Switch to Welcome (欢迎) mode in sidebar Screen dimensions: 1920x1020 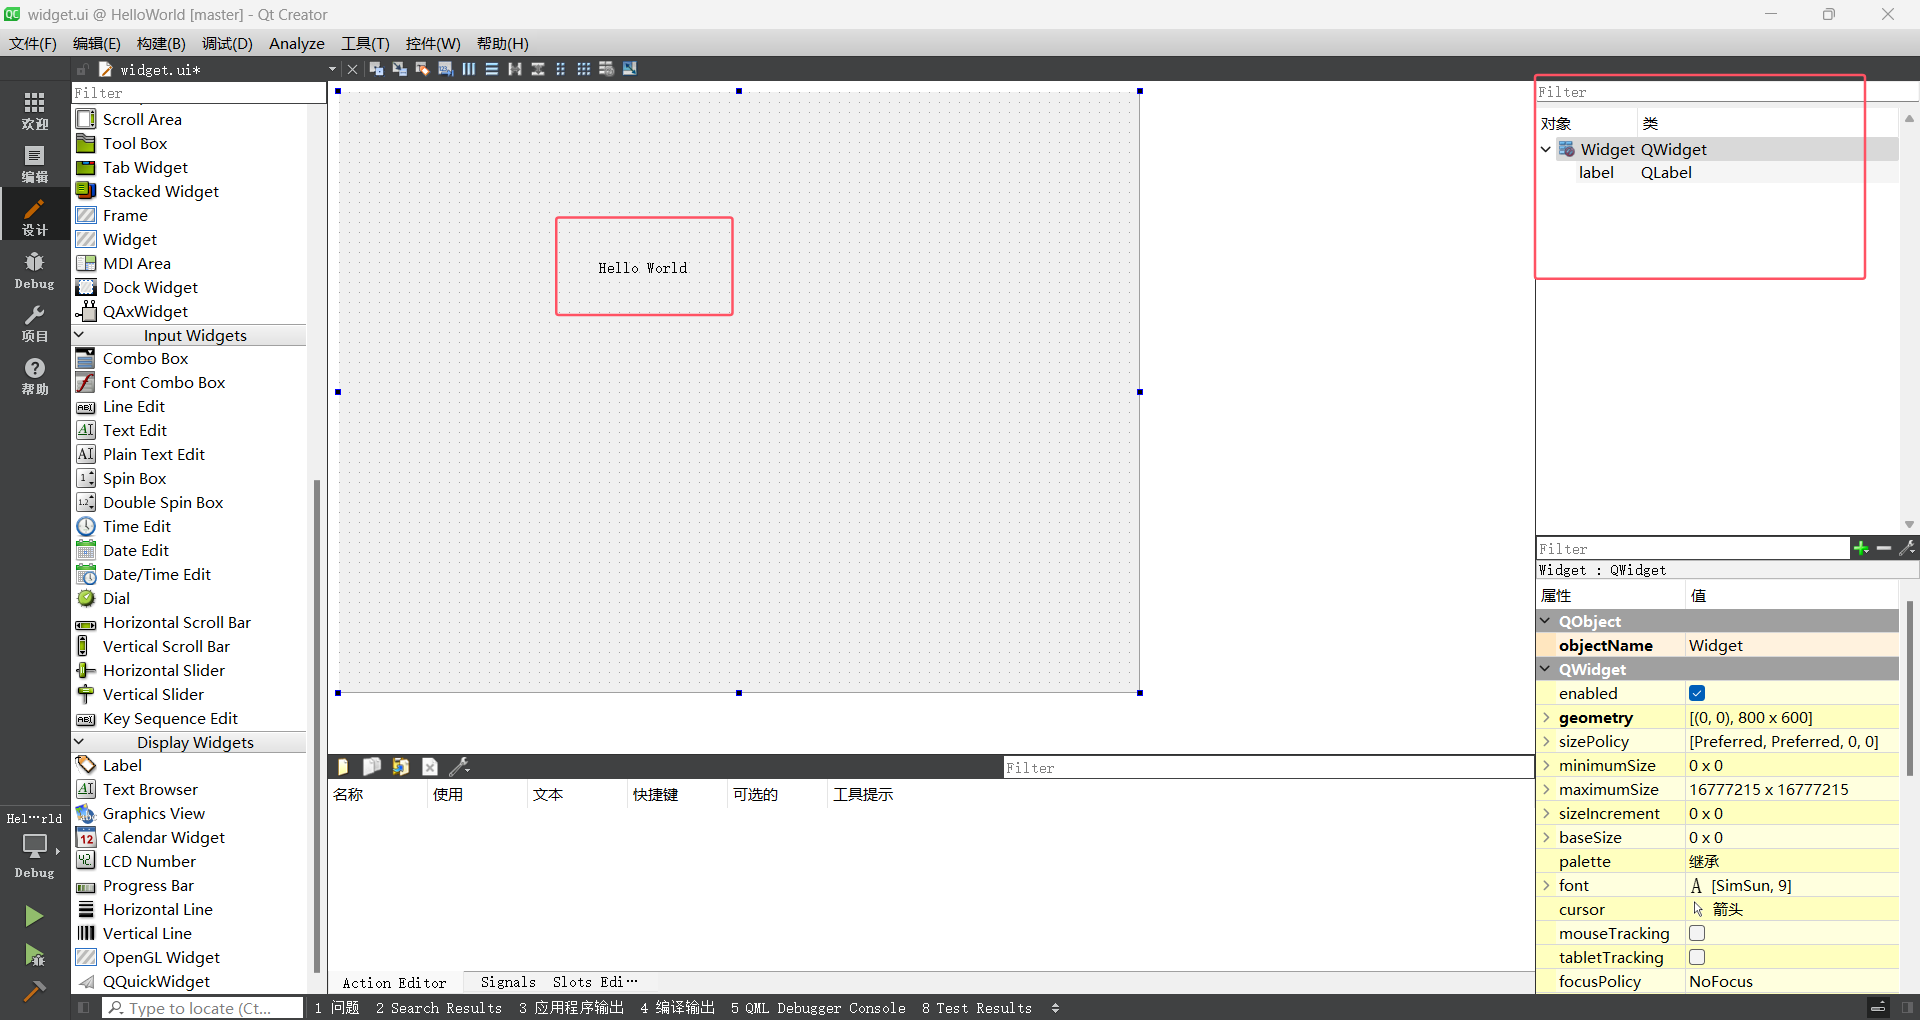[x=35, y=110]
